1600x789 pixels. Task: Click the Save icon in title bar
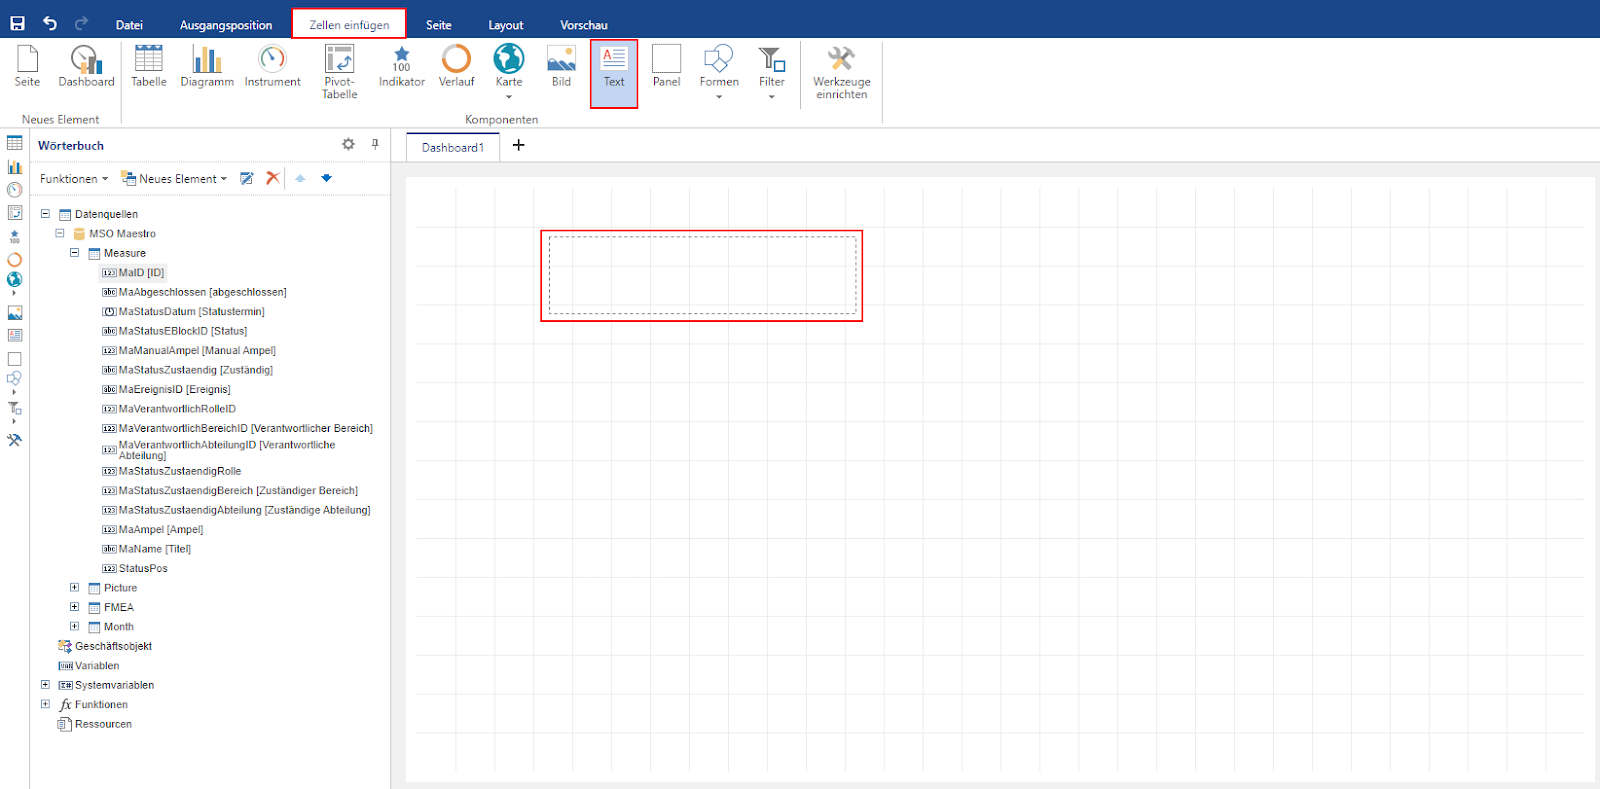[x=17, y=23]
